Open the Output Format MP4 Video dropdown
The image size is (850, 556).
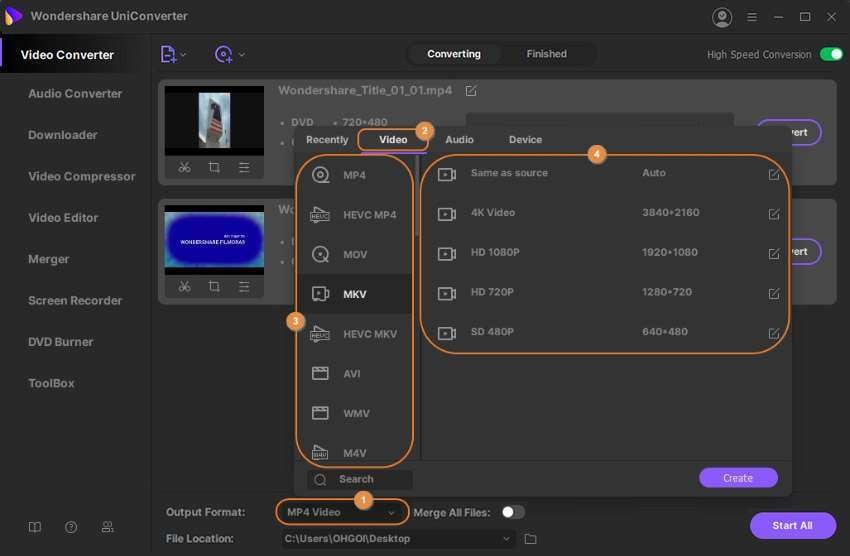[x=341, y=512]
